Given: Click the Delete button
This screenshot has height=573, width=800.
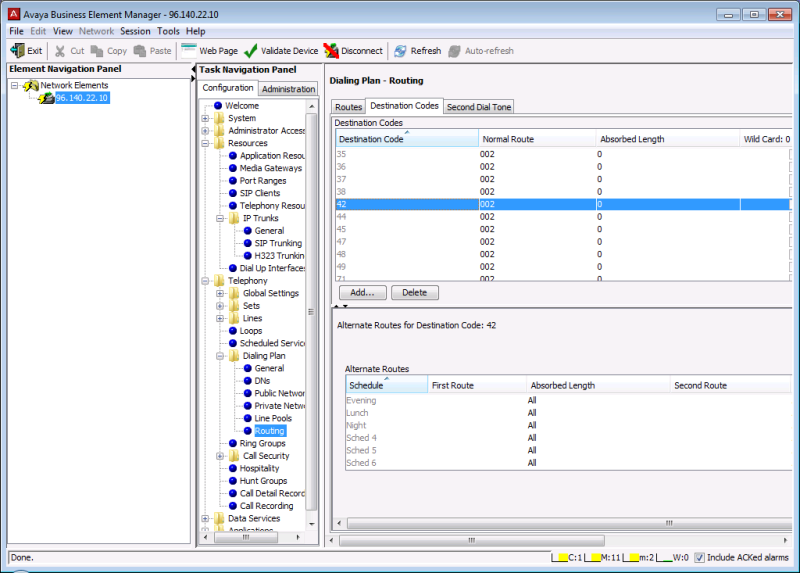Looking at the screenshot, I should coord(414,292).
